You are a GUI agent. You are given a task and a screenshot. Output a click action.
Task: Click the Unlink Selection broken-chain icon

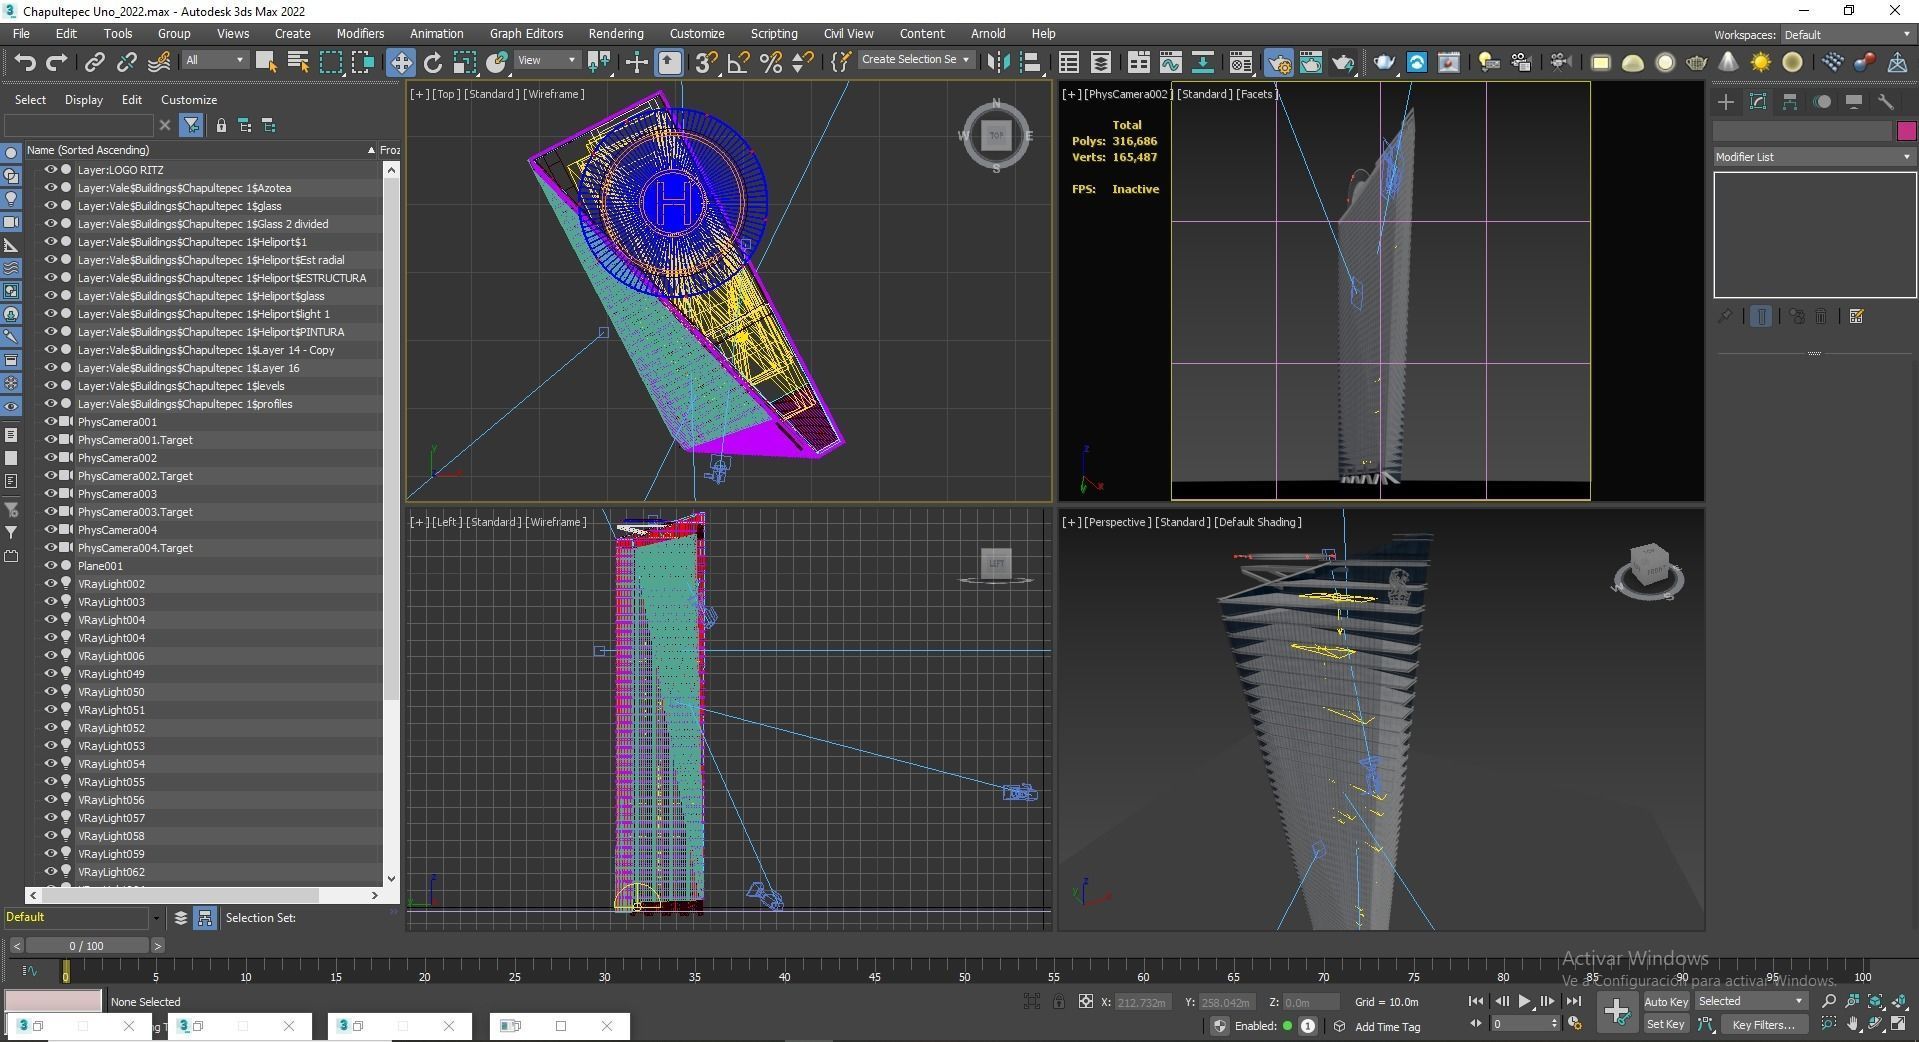126,62
